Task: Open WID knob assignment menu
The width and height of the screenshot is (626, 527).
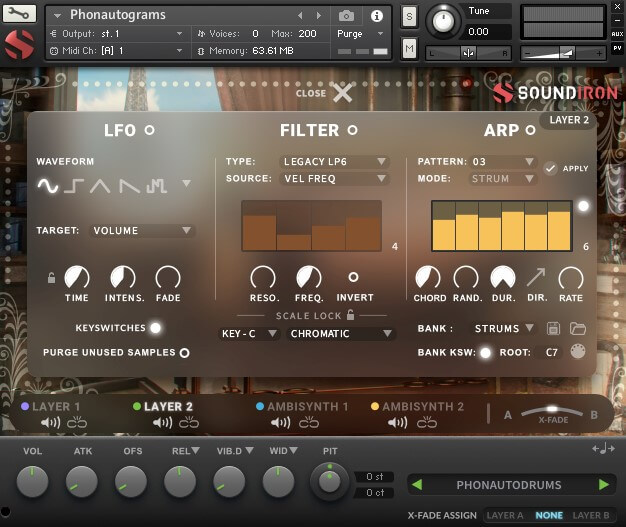Action: click(x=293, y=450)
